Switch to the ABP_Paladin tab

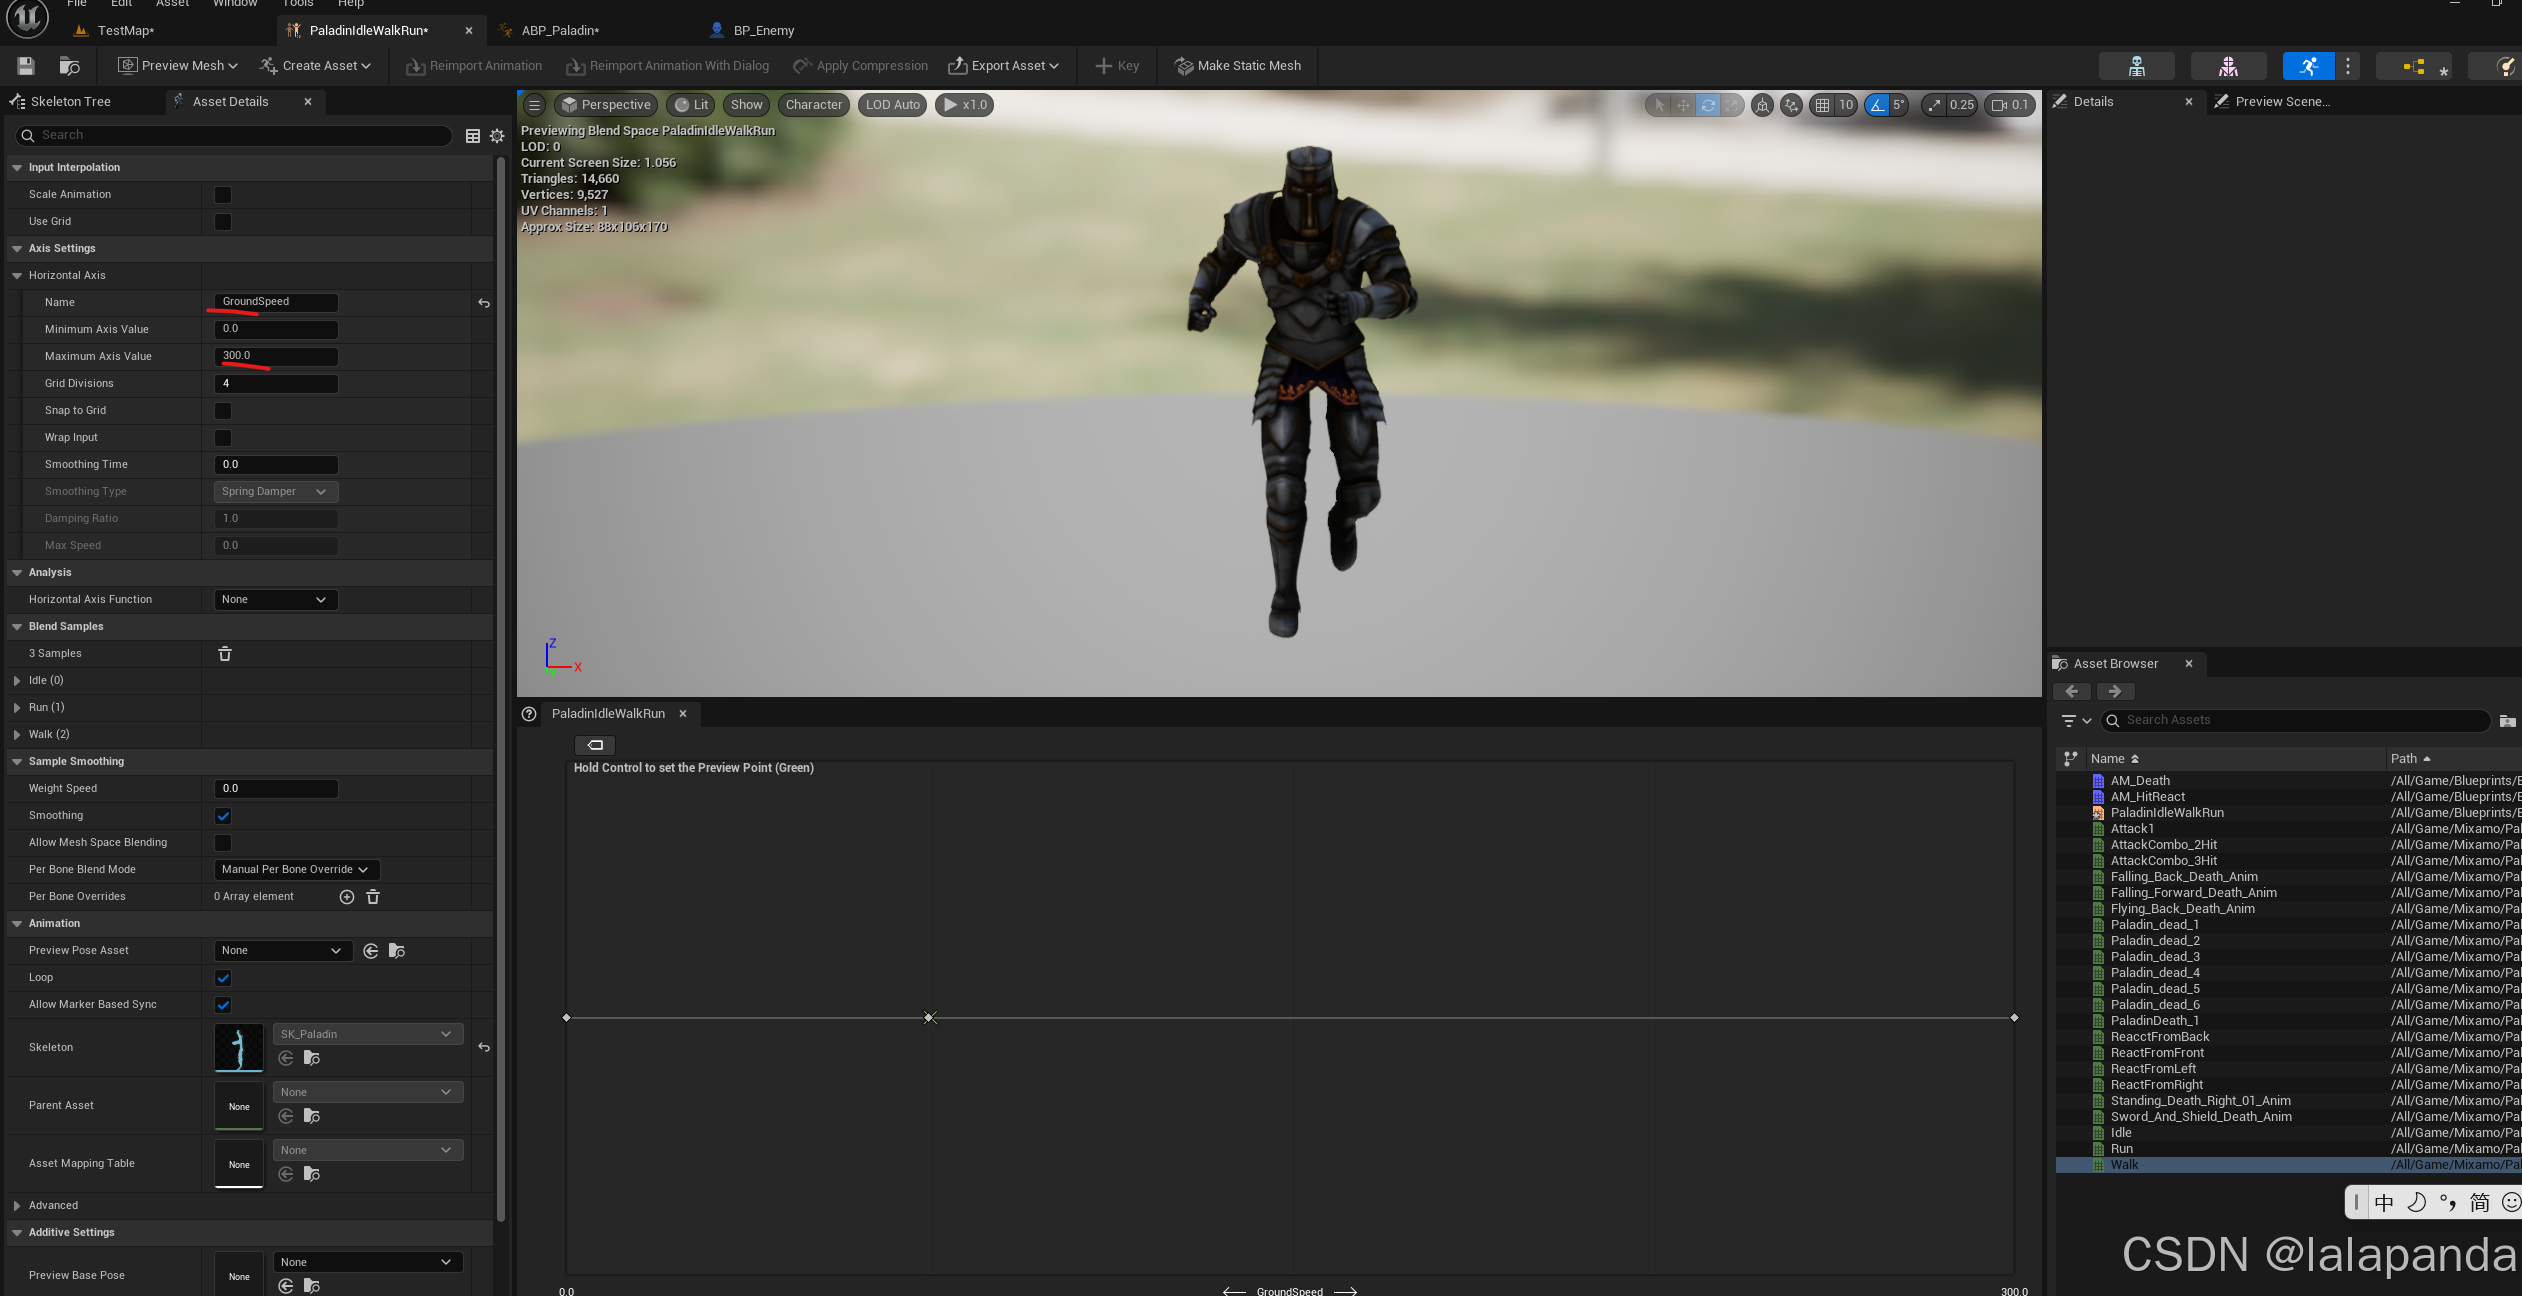pos(560,31)
